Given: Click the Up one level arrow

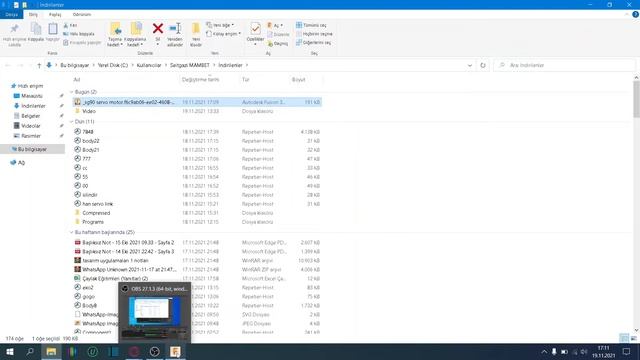Looking at the screenshot, I should point(39,65).
